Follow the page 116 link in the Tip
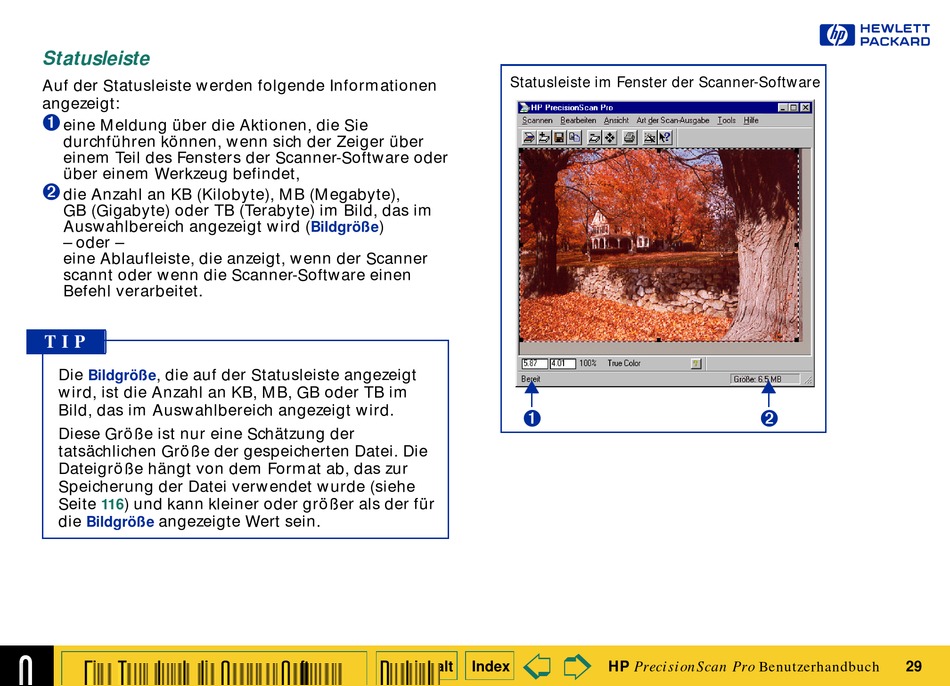 (112, 504)
